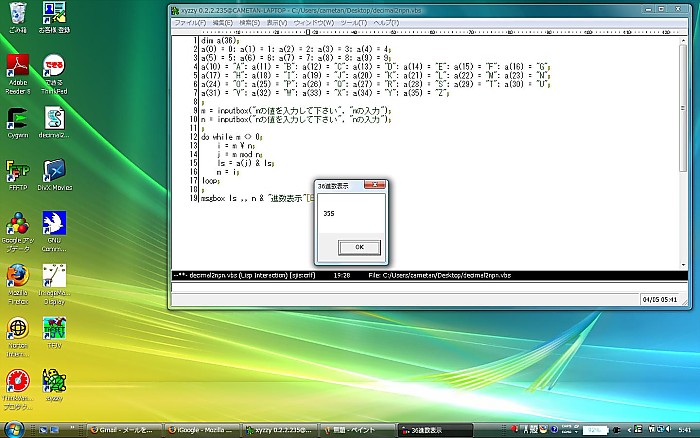Click the xyzzy minibuffer input line
Screen dimensions: 700x438
[429, 286]
